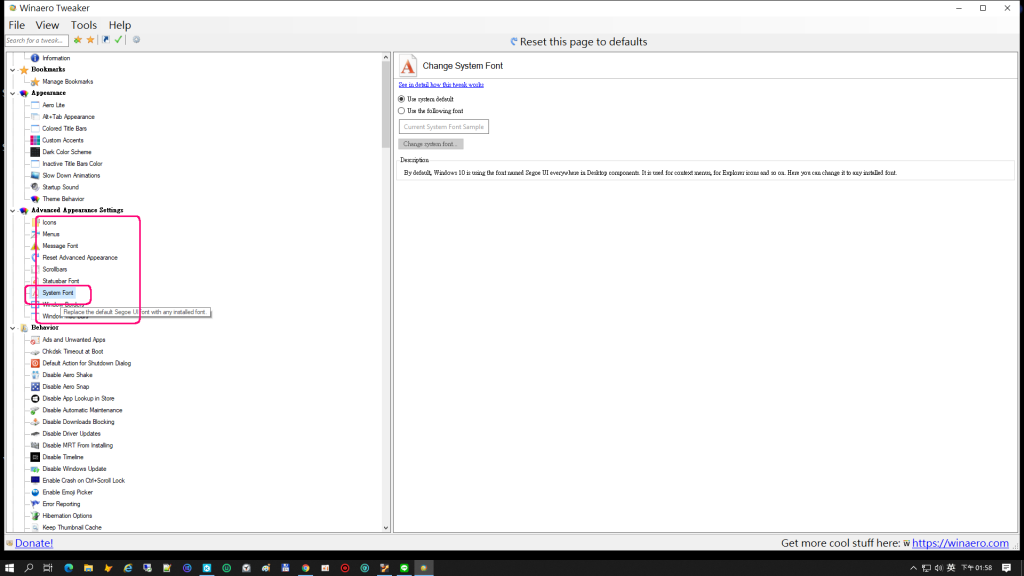
Task: Open the View menu
Action: [x=47, y=25]
